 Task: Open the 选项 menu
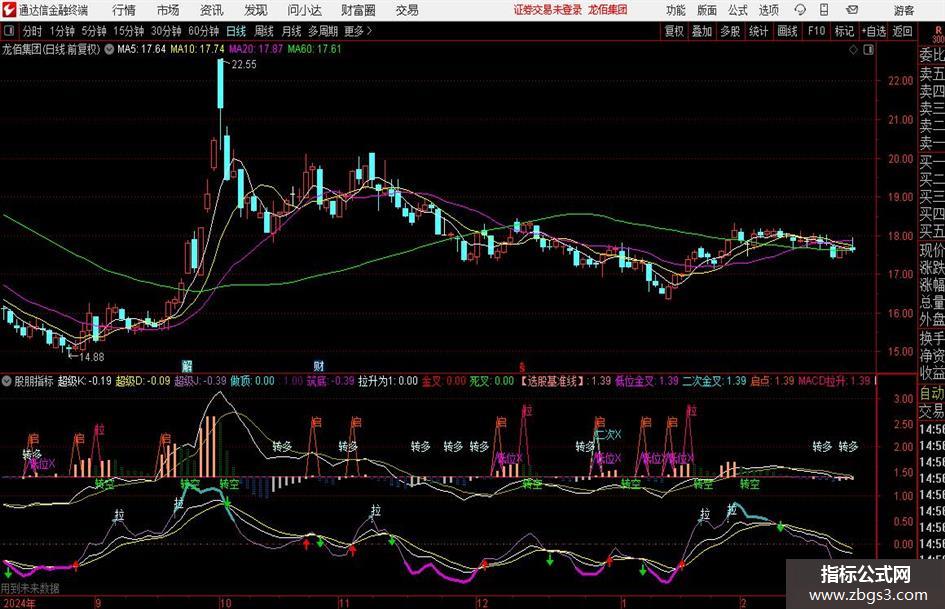768,10
